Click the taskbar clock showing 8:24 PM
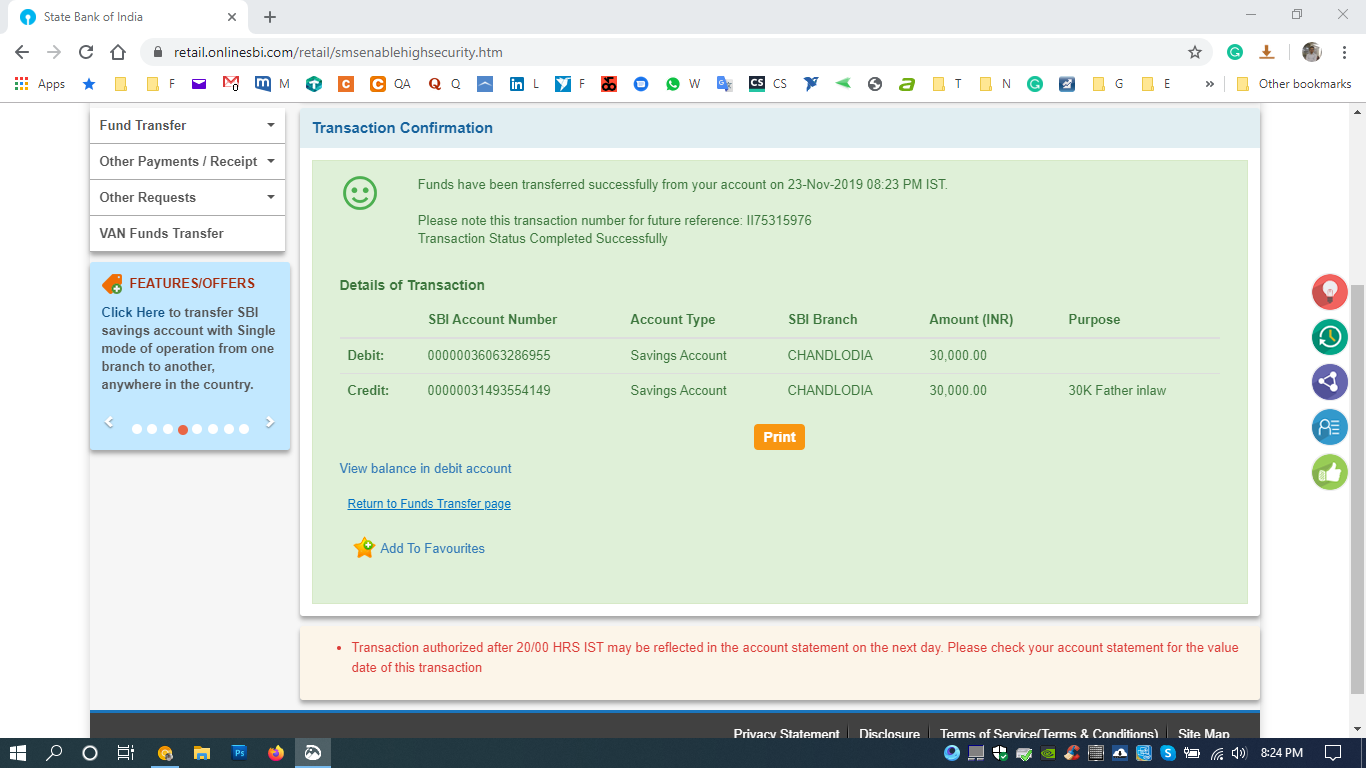1366x768 pixels. click(1280, 753)
